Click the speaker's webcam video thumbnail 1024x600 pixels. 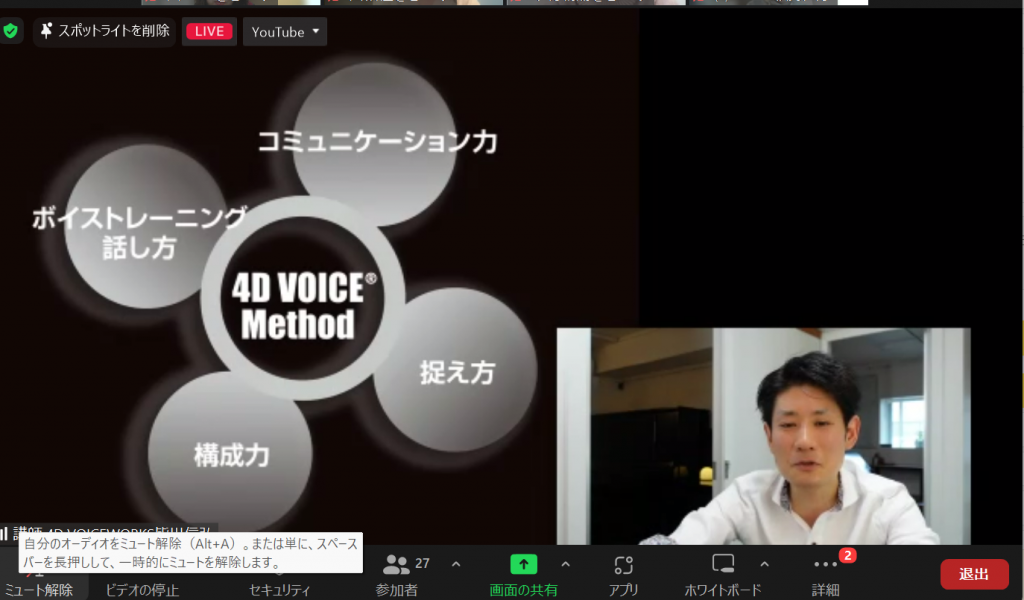(x=763, y=436)
